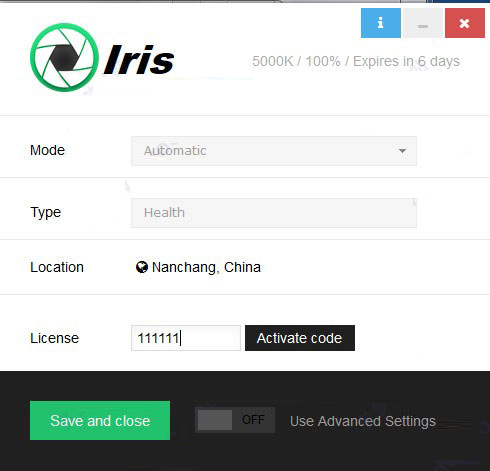
Task: Click the License label
Action: (54, 338)
